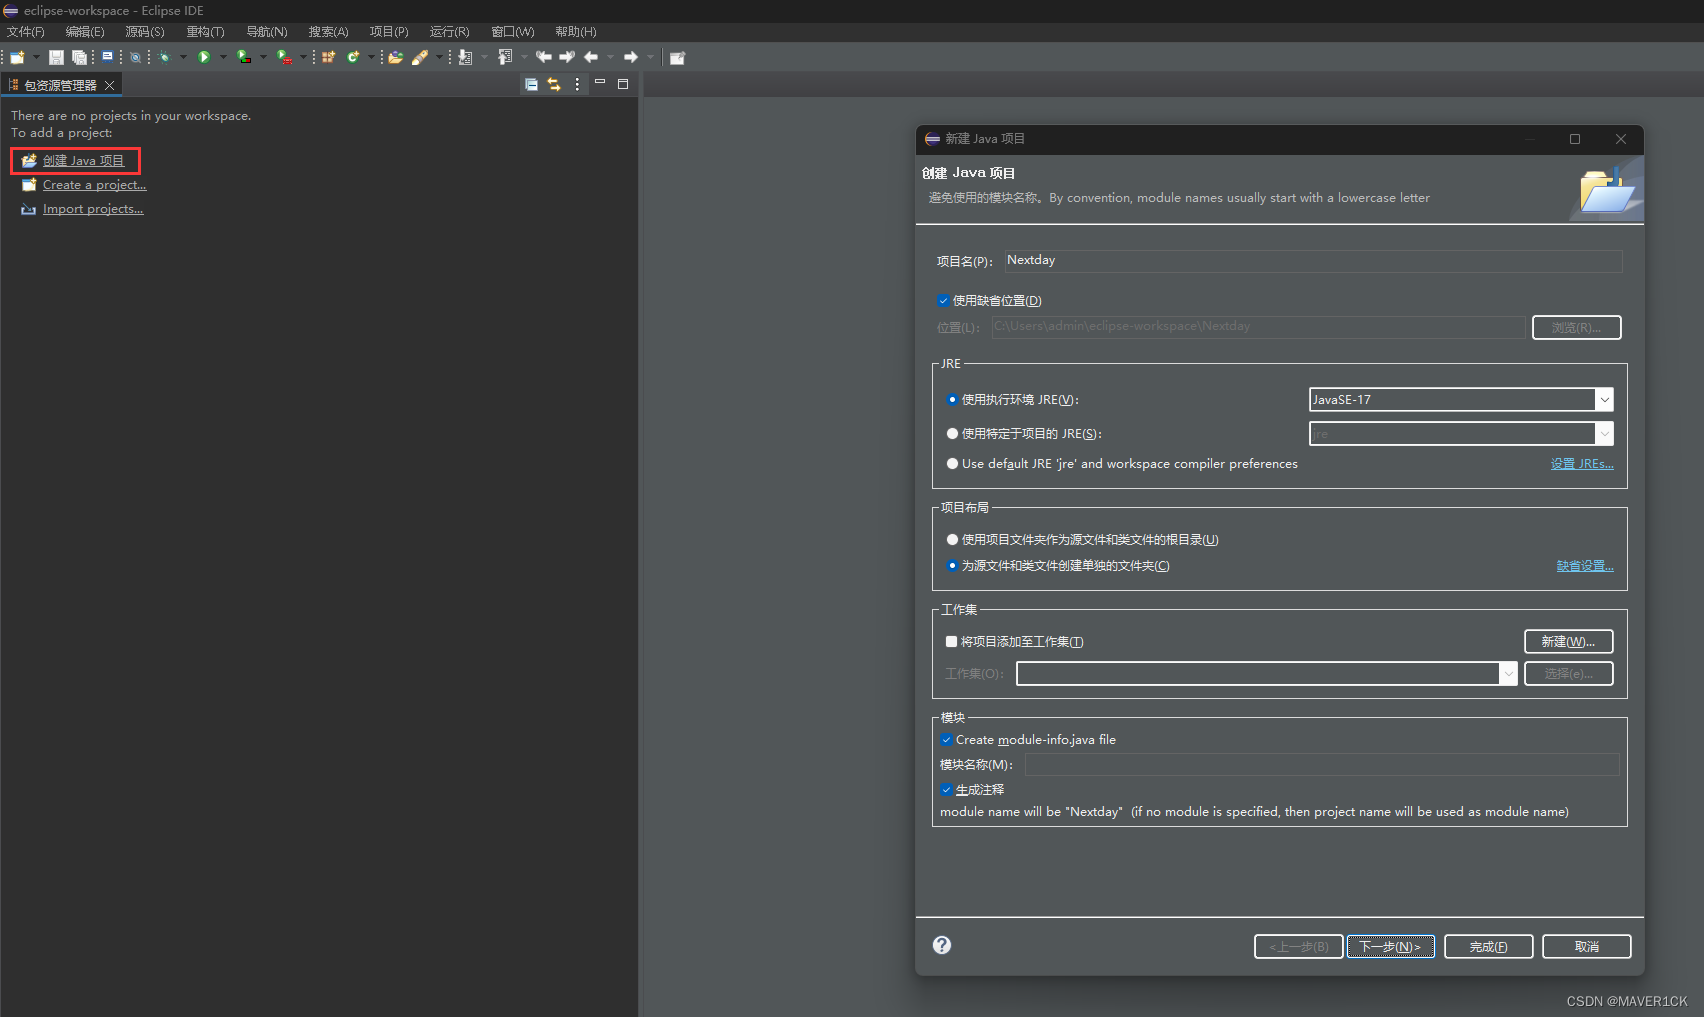
Task: Select 为源文件和类文件创建单独的文件夹 radio
Action: [x=952, y=565]
